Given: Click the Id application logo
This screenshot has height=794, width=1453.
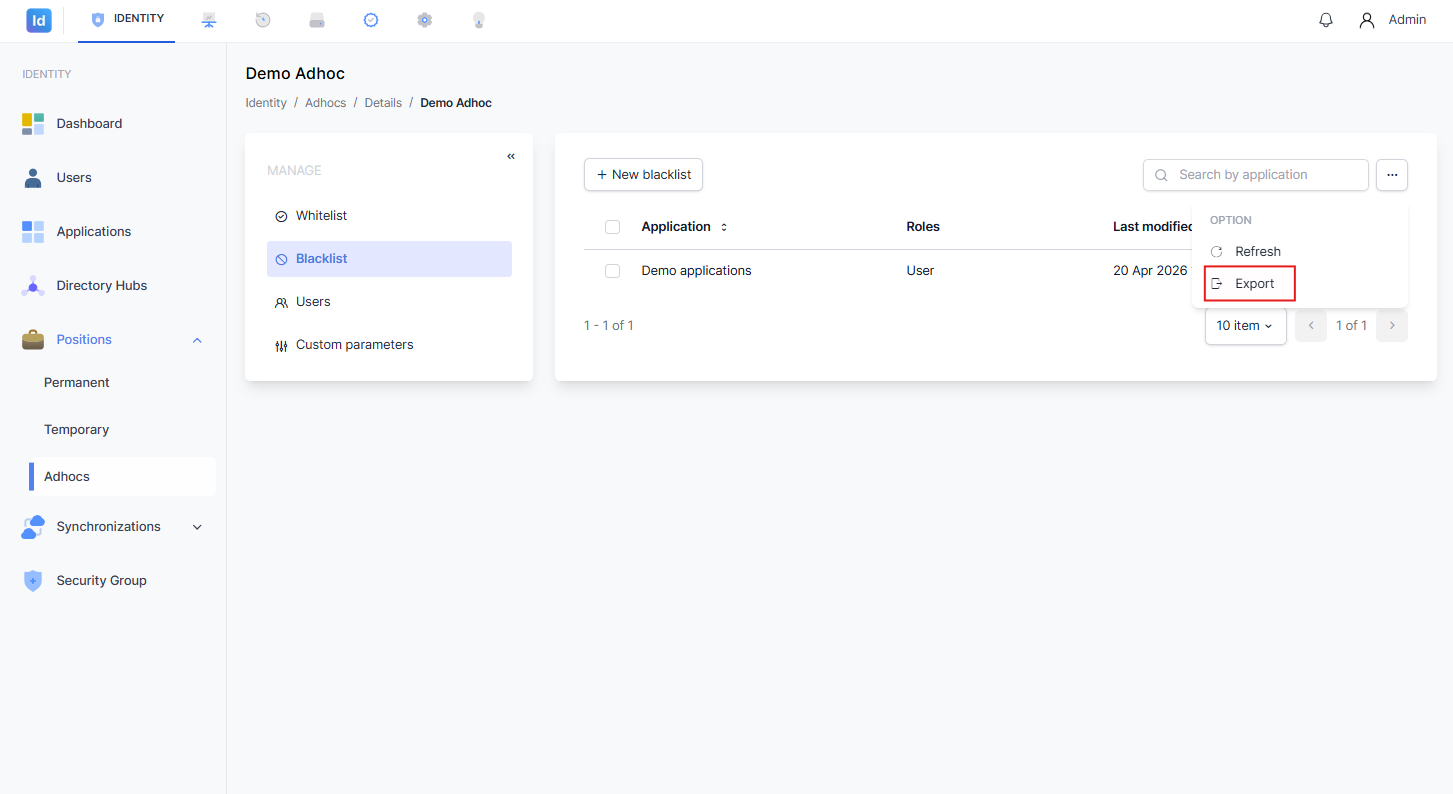Looking at the screenshot, I should tap(39, 20).
